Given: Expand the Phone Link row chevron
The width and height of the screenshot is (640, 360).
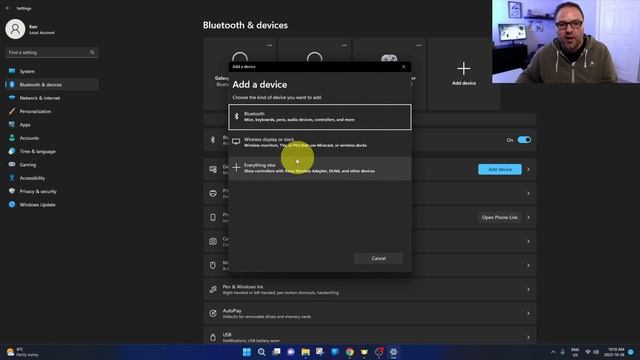Looking at the screenshot, I should pyautogui.click(x=528, y=218).
